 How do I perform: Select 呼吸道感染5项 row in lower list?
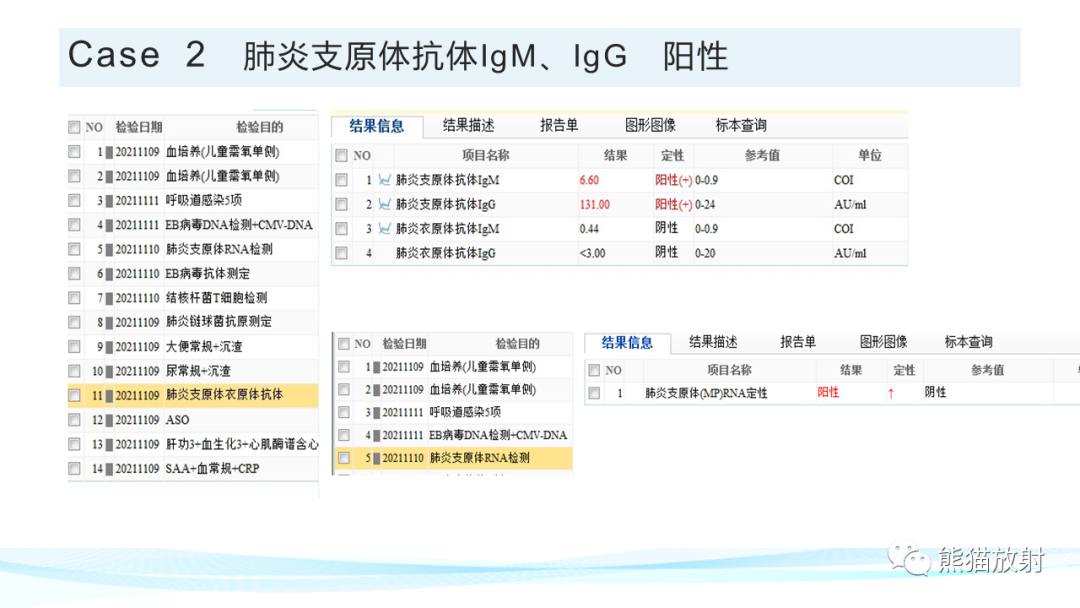tap(455, 412)
